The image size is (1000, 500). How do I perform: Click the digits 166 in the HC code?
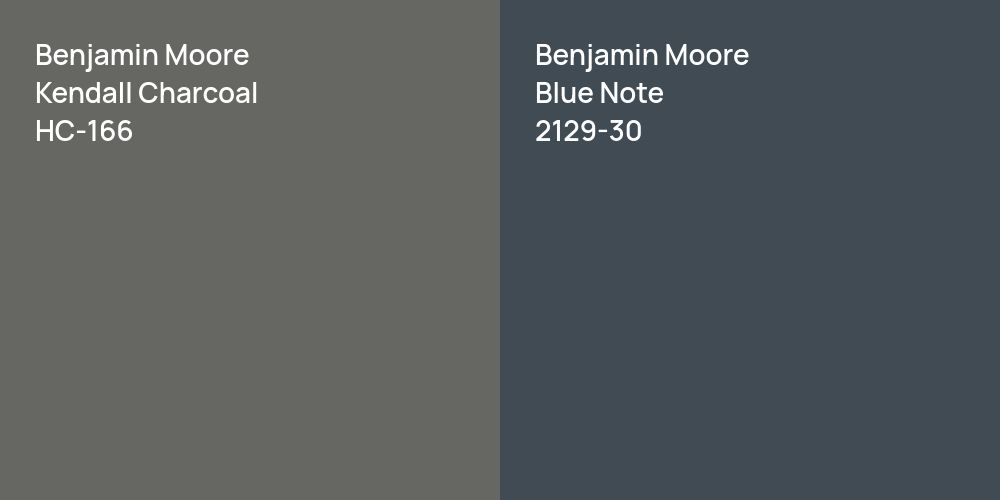[108, 131]
